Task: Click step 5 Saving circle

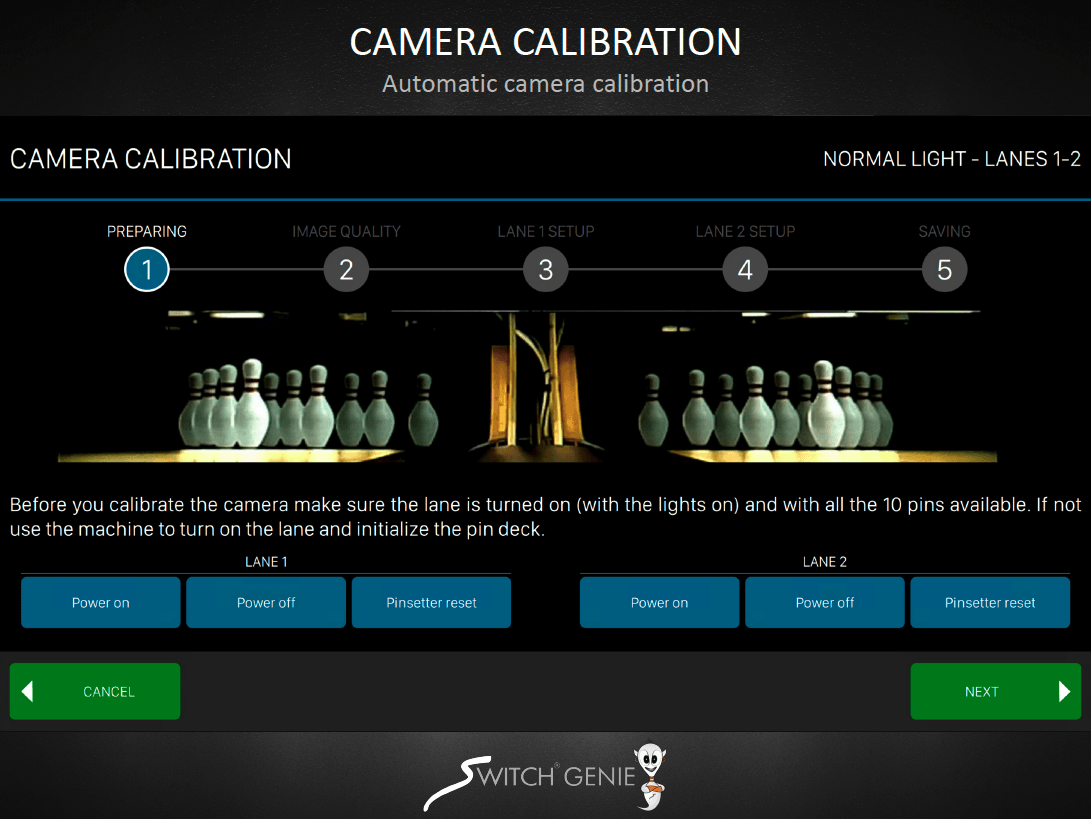Action: (944, 269)
